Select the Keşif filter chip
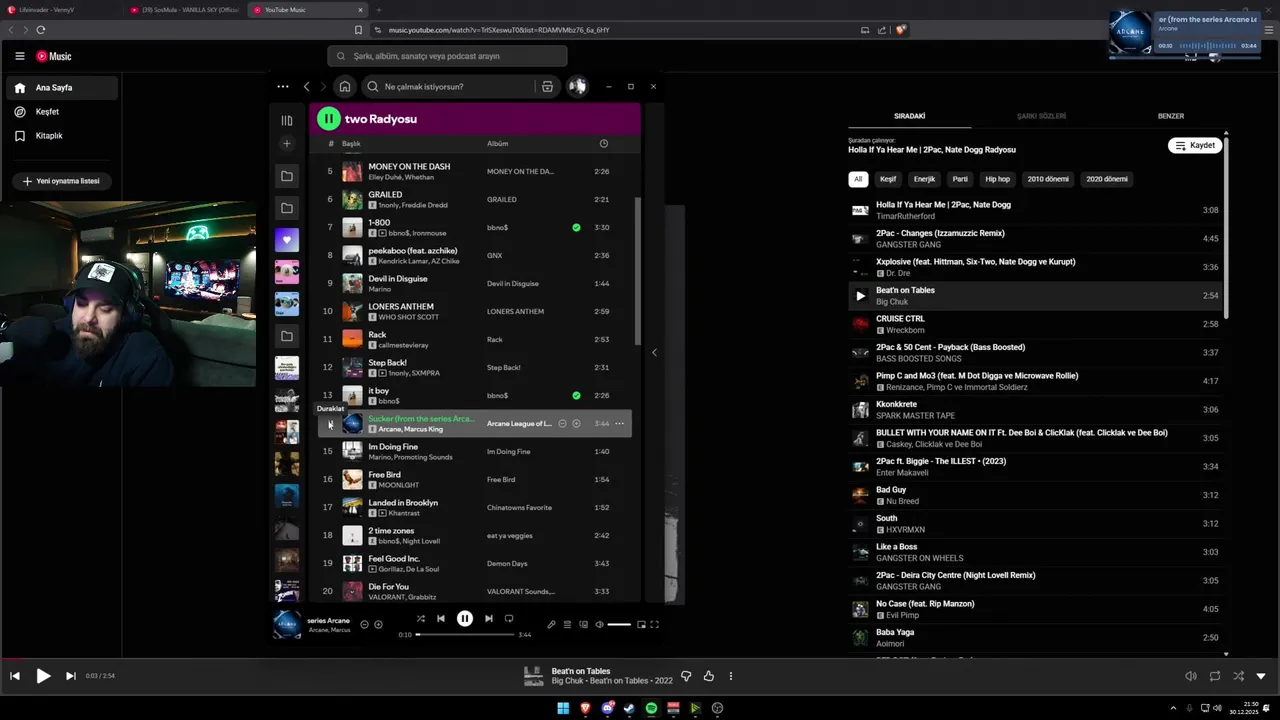 pyautogui.click(x=888, y=179)
